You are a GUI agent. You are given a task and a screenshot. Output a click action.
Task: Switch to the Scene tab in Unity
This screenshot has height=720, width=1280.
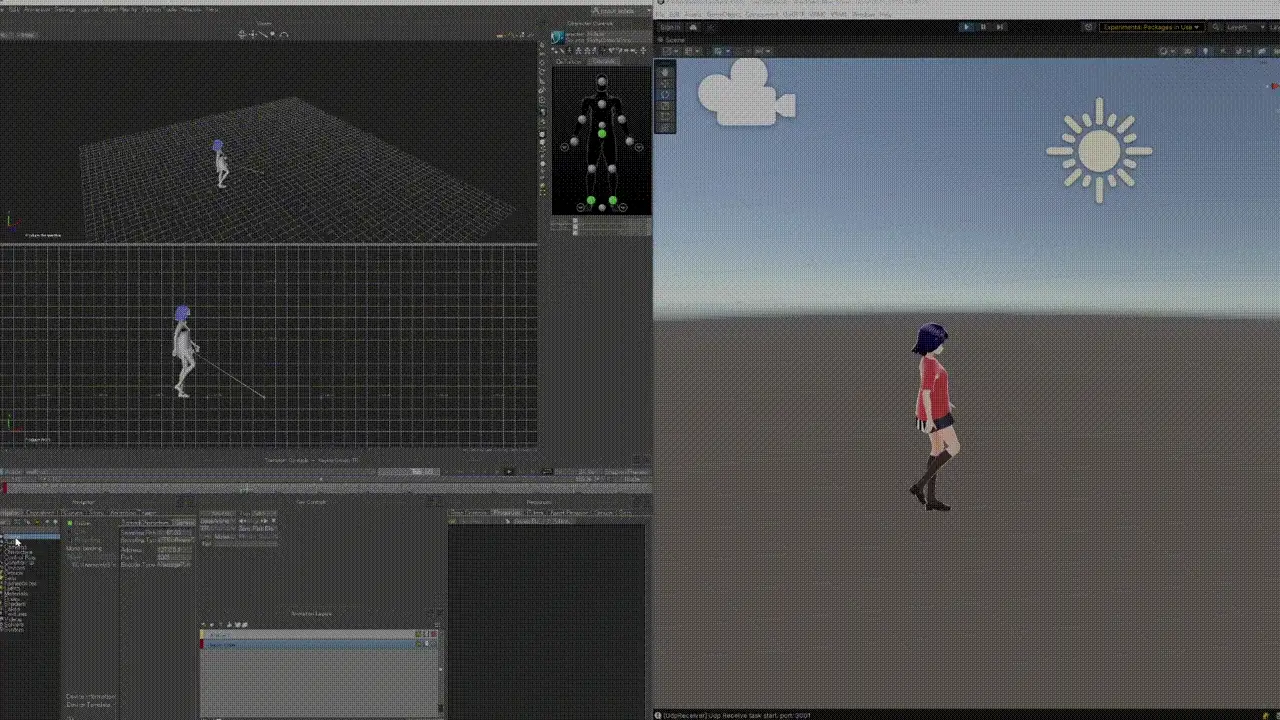pyautogui.click(x=675, y=39)
